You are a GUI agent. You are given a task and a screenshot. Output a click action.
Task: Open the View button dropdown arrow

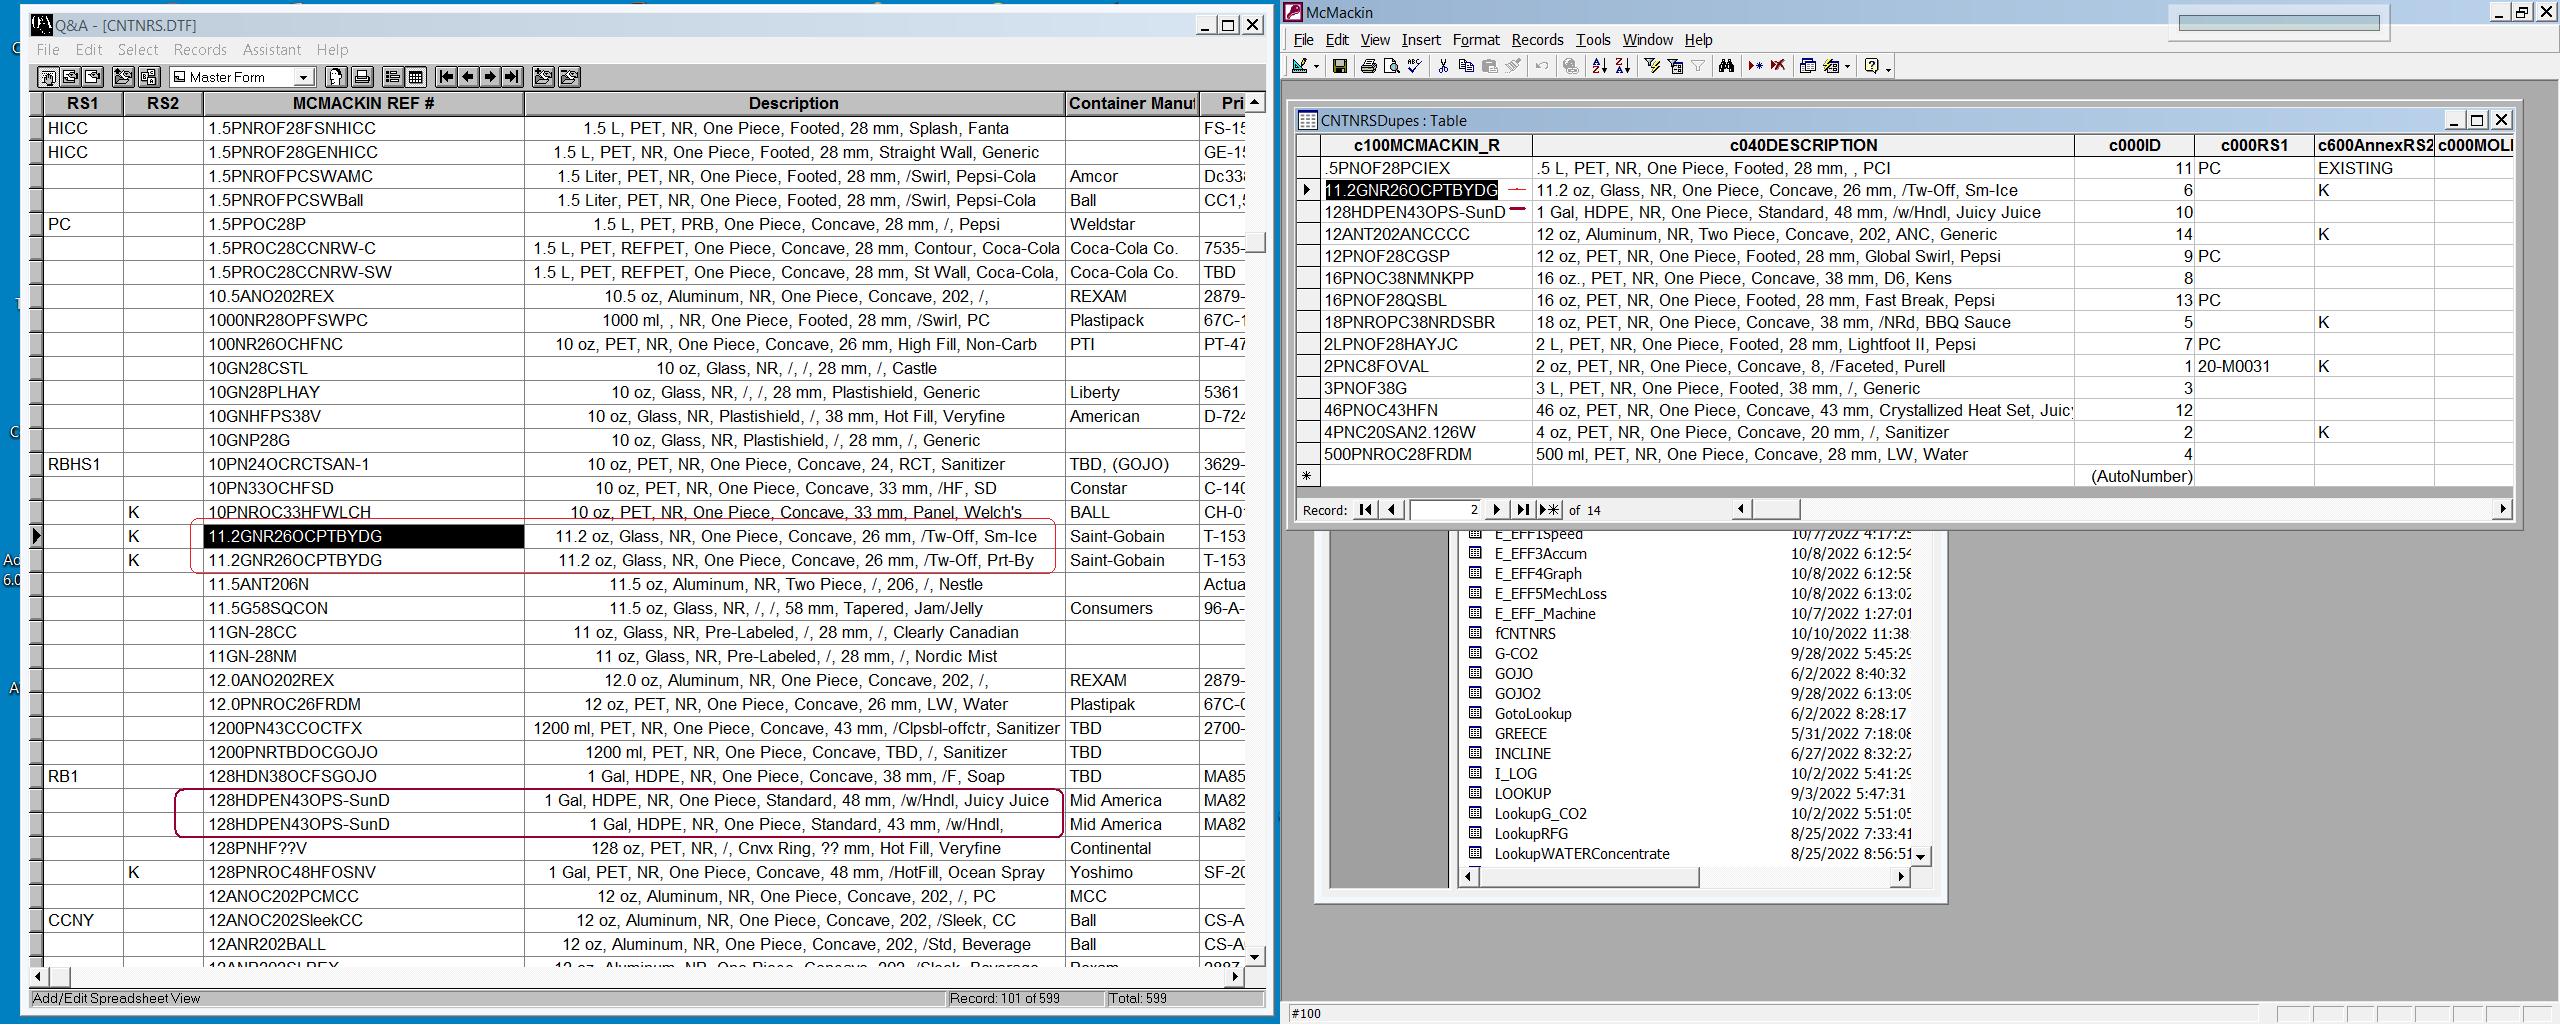tap(1316, 66)
